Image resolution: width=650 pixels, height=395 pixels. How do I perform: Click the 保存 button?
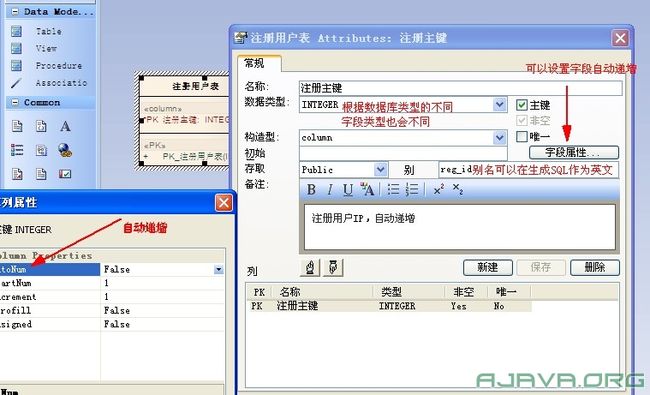point(541,267)
